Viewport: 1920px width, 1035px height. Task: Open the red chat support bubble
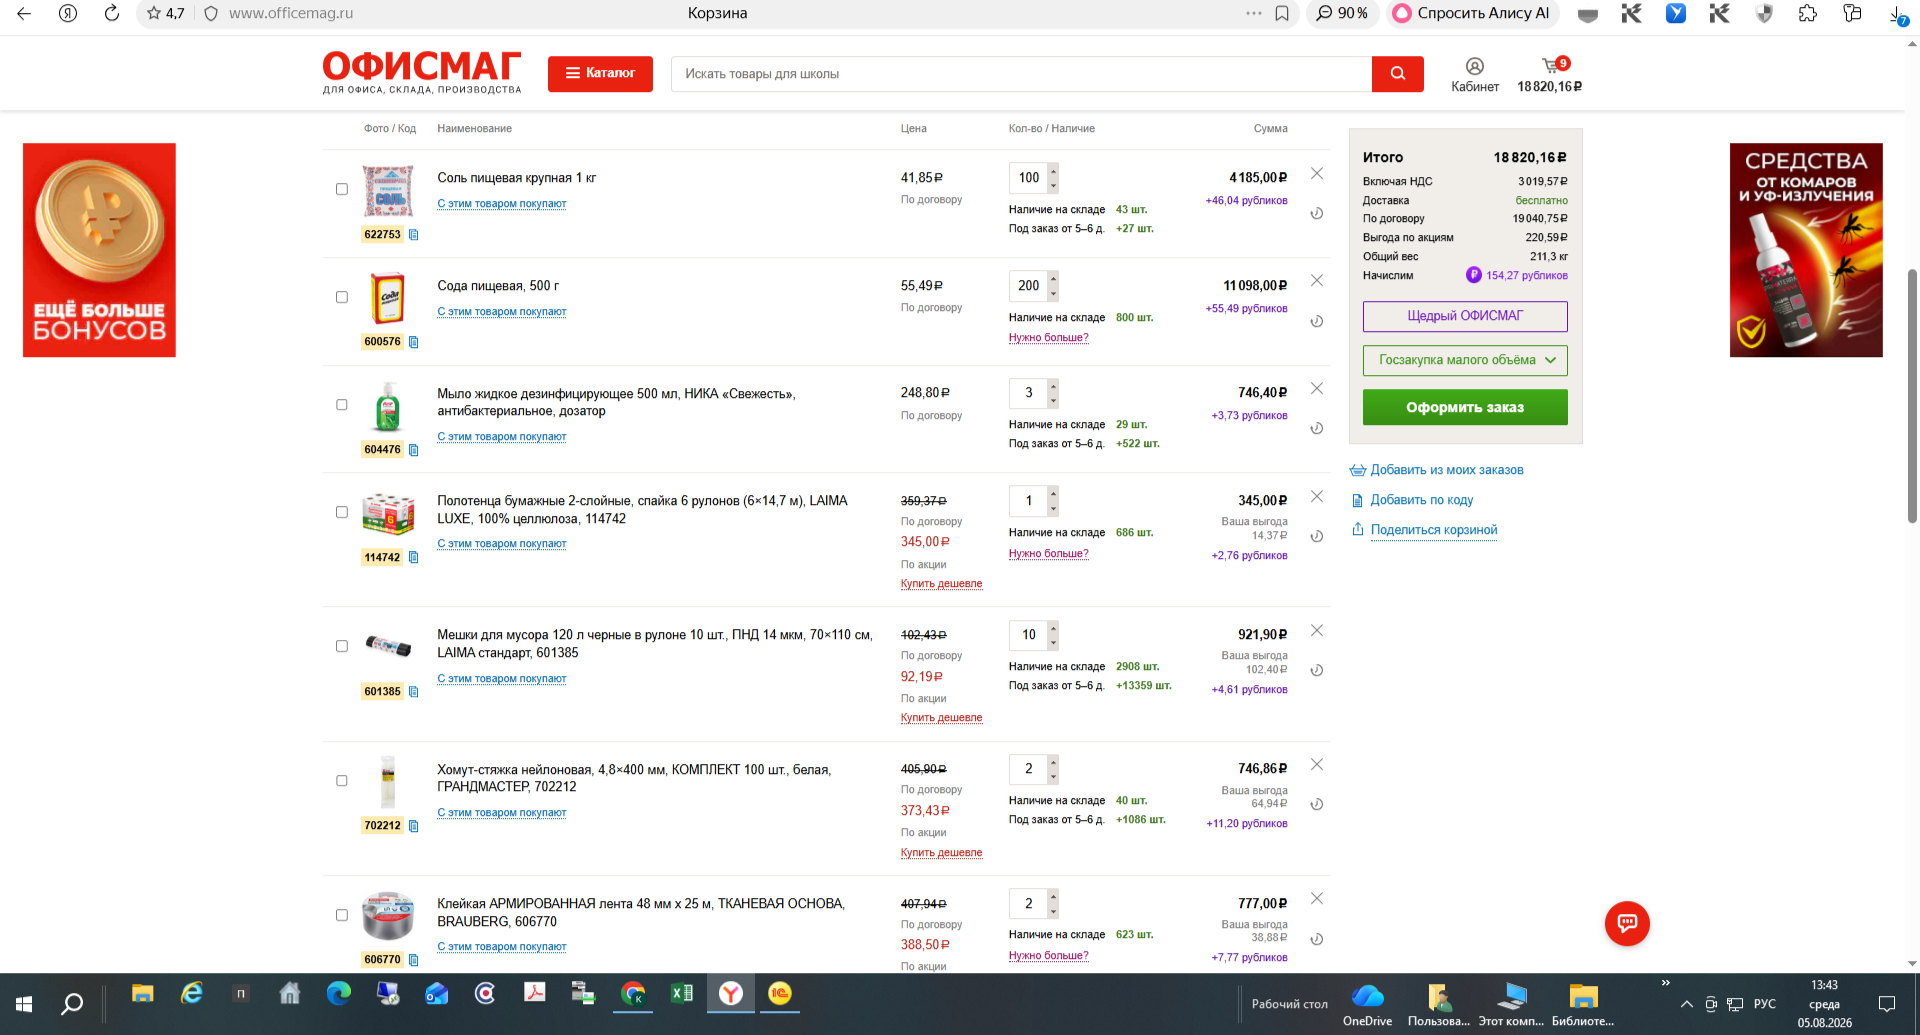1627,923
